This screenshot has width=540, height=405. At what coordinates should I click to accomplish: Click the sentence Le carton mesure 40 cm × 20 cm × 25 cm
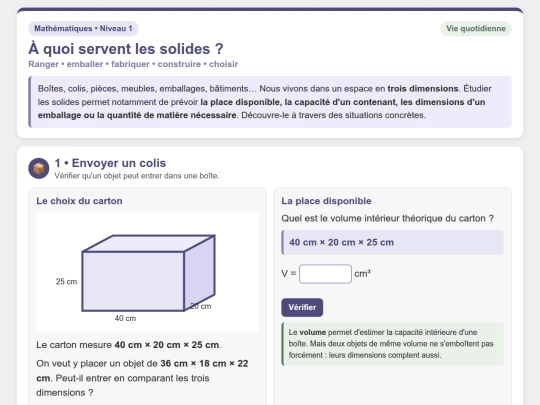coord(129,345)
